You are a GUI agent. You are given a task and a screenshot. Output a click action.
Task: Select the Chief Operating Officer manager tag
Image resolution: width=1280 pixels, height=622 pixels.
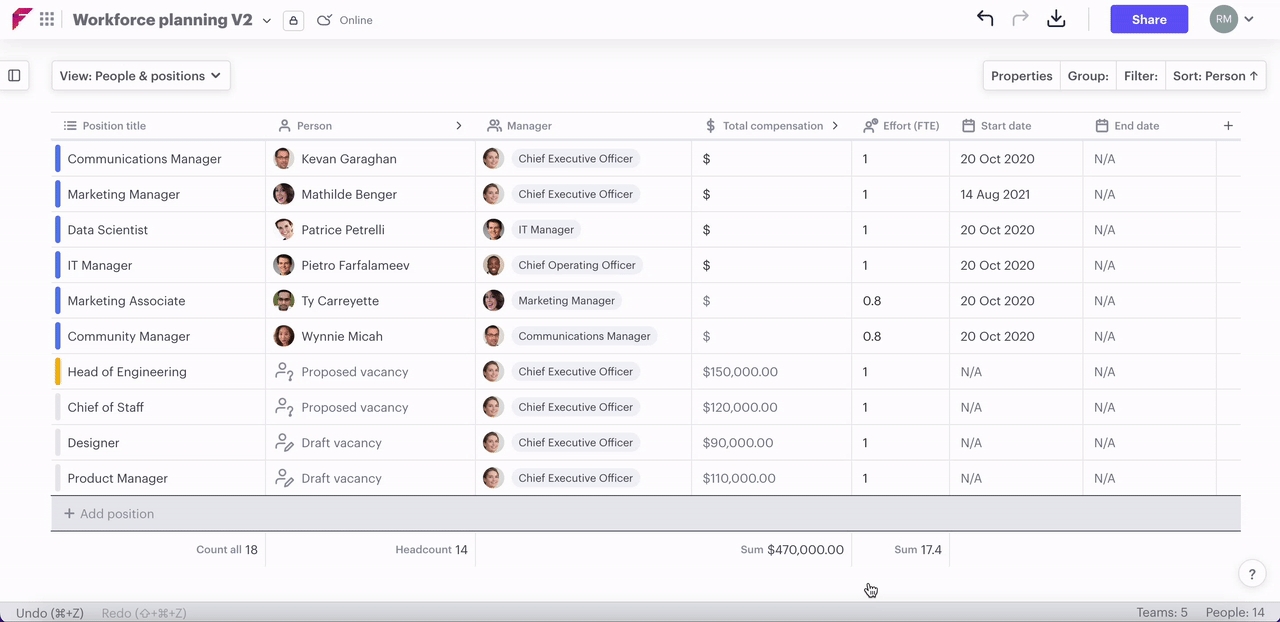coord(576,265)
